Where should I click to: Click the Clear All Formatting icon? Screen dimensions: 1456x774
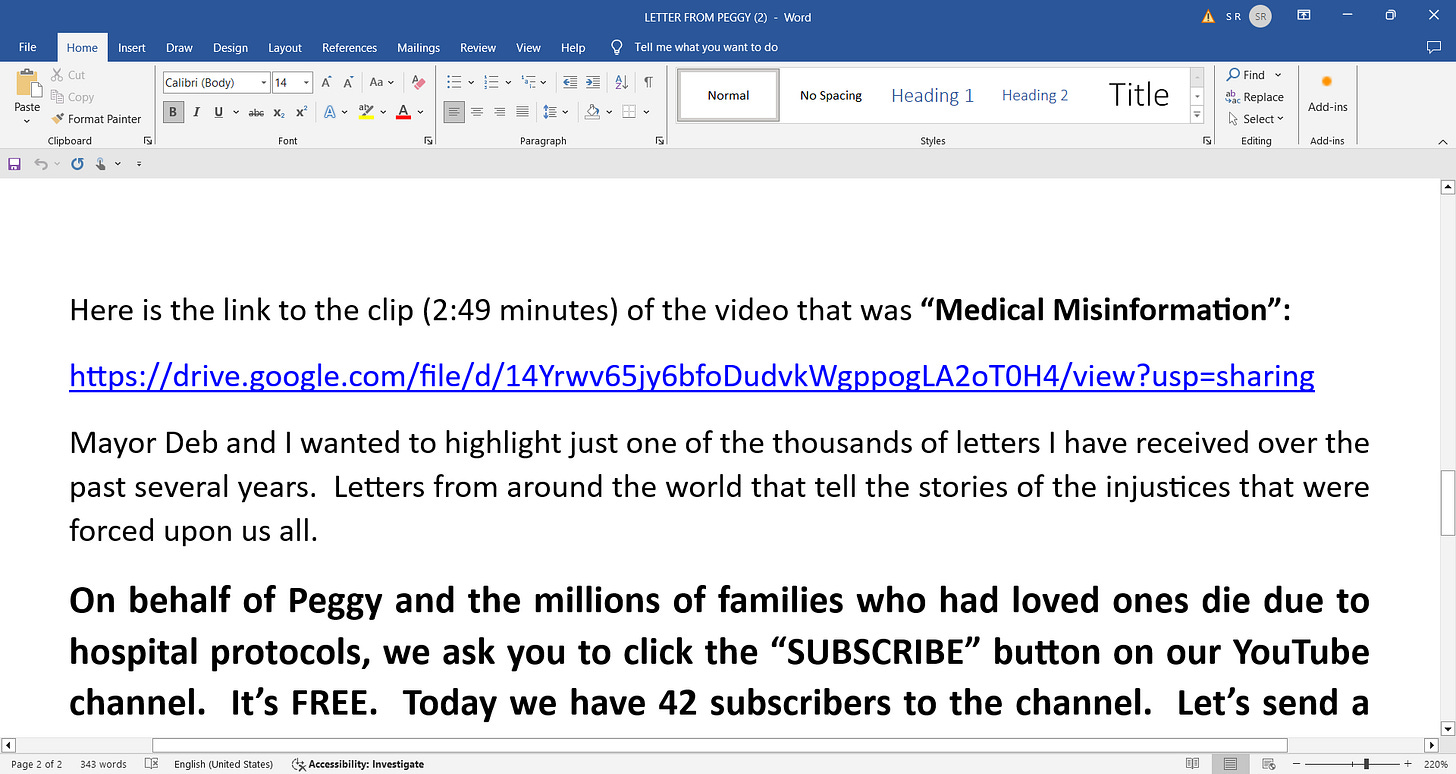pos(418,83)
